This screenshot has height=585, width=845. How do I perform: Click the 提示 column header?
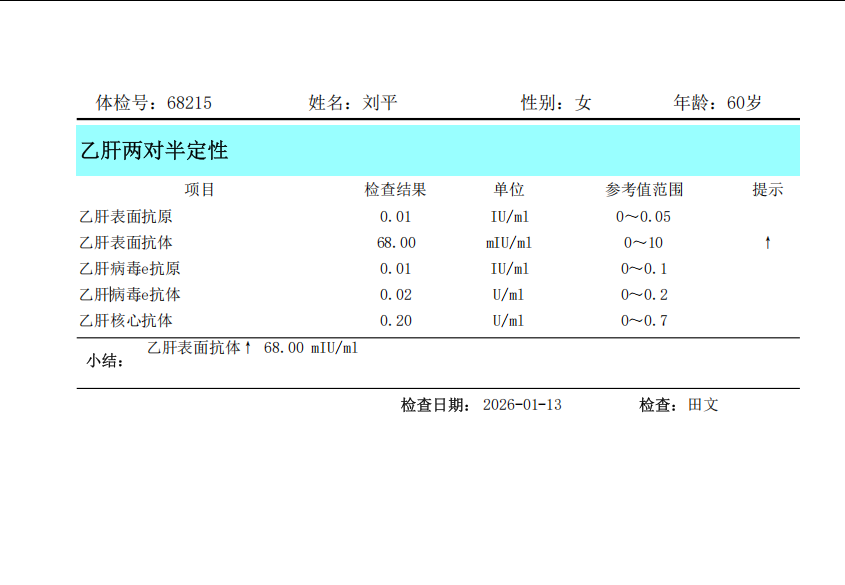point(767,190)
